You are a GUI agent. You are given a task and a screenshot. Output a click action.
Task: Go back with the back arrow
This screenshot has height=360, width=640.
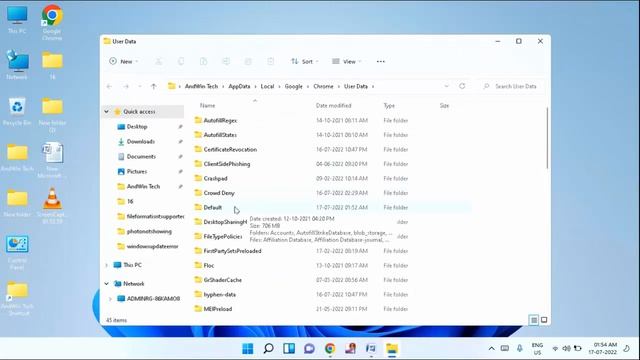pyautogui.click(x=109, y=86)
